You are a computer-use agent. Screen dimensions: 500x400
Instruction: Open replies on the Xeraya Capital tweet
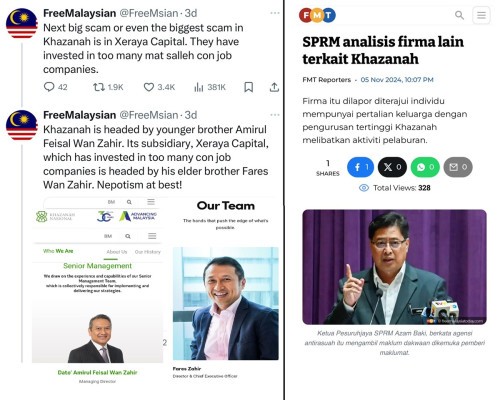(55, 87)
